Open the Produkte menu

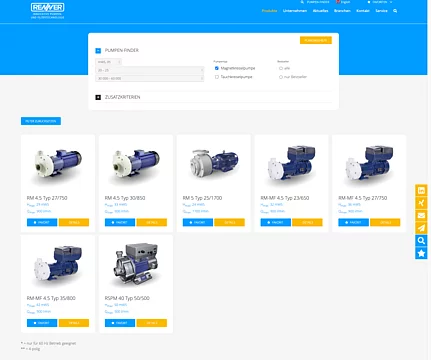pos(269,11)
